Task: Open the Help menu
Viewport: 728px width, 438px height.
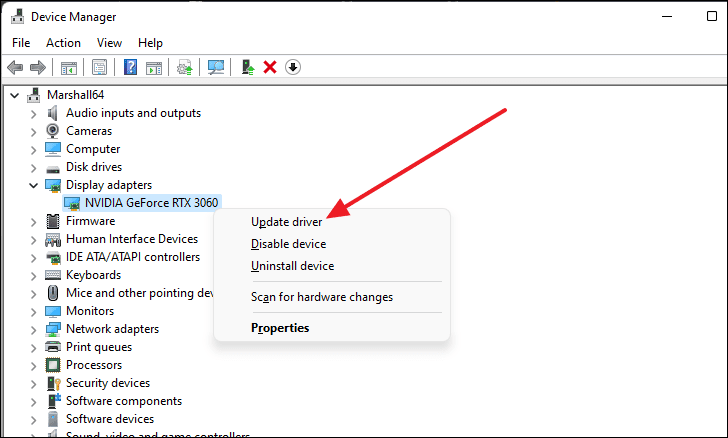Action: (x=150, y=43)
